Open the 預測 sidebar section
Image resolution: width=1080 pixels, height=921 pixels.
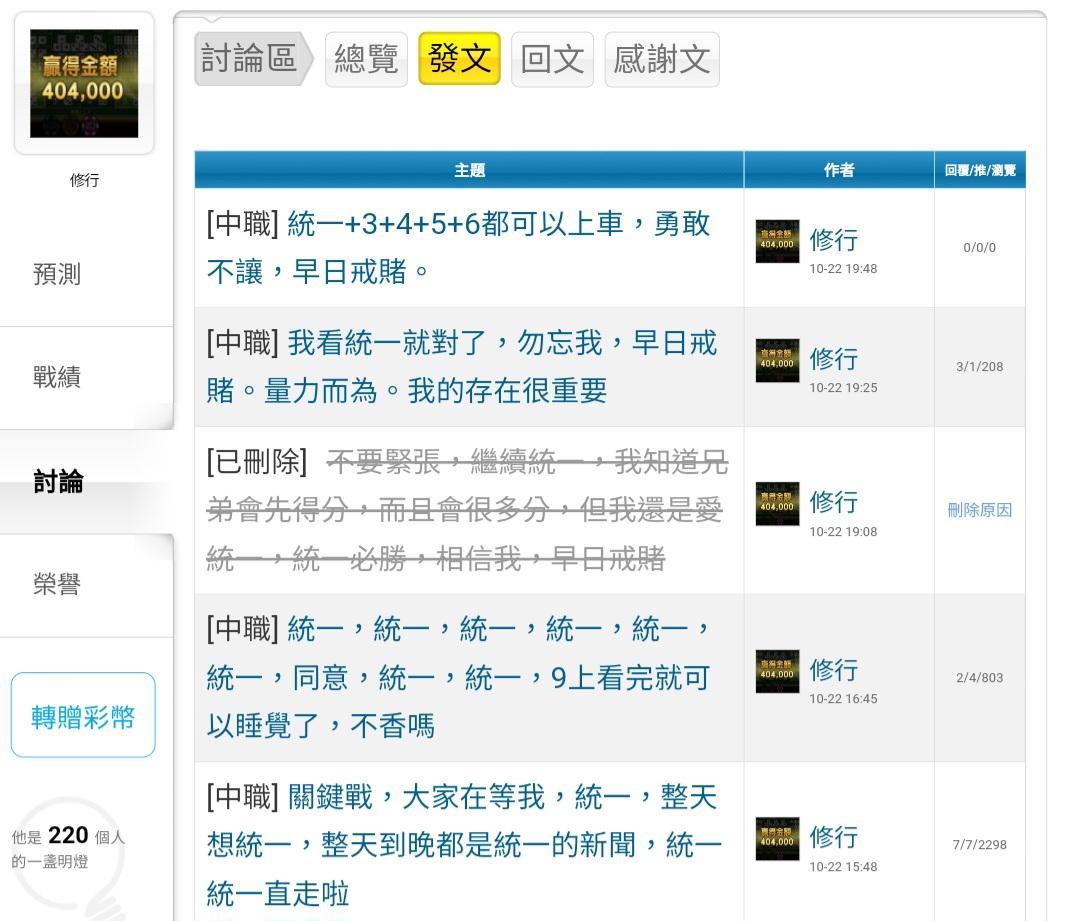pyautogui.click(x=57, y=274)
